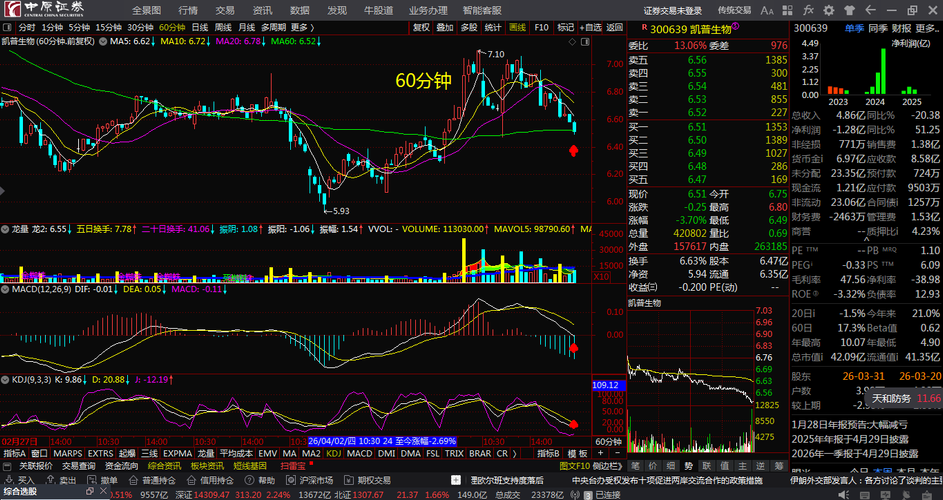Viewport: 943px width, 500px height.
Task: Toggle the 画线 drawing tool button
Action: (517, 27)
